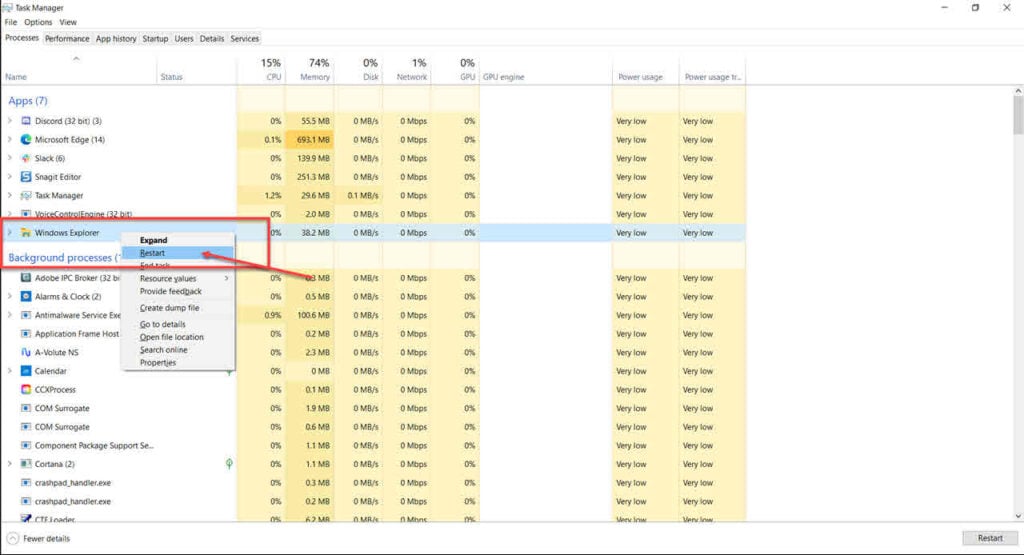Viewport: 1024px width, 555px height.
Task: Select Go to details
Action: point(178,324)
